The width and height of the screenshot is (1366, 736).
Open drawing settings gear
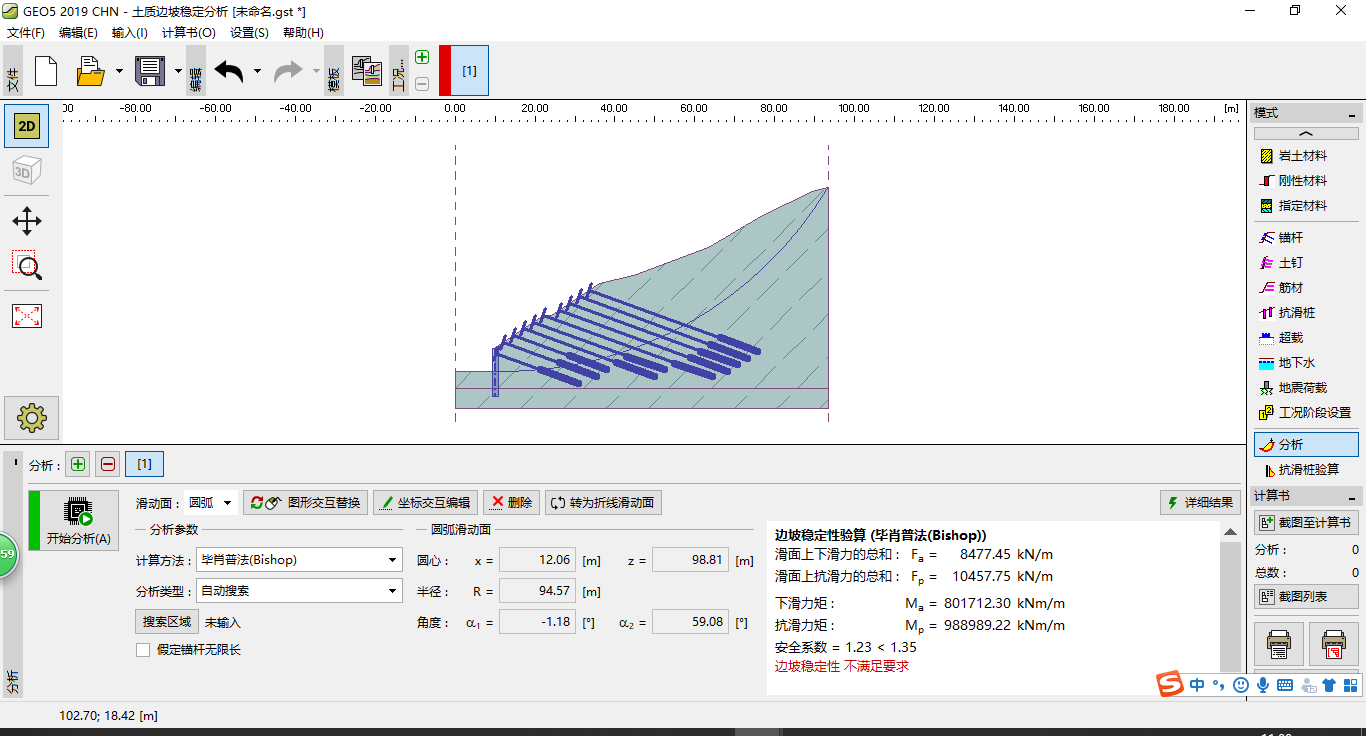(31, 417)
